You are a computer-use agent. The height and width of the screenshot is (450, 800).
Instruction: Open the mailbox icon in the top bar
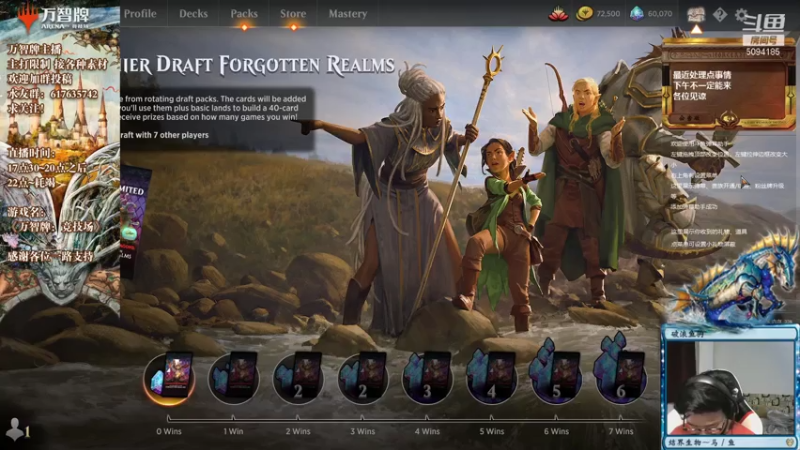click(695, 14)
